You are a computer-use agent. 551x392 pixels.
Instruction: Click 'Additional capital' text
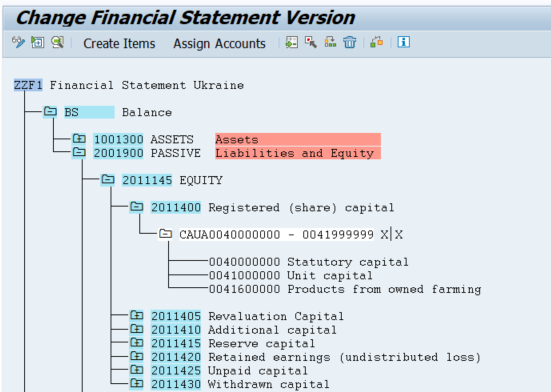click(x=272, y=330)
